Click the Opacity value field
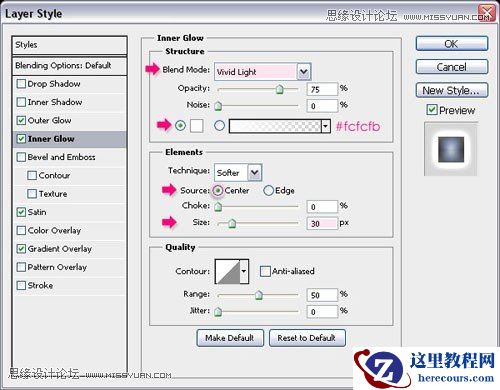This screenshot has height=390, width=500. click(x=322, y=89)
